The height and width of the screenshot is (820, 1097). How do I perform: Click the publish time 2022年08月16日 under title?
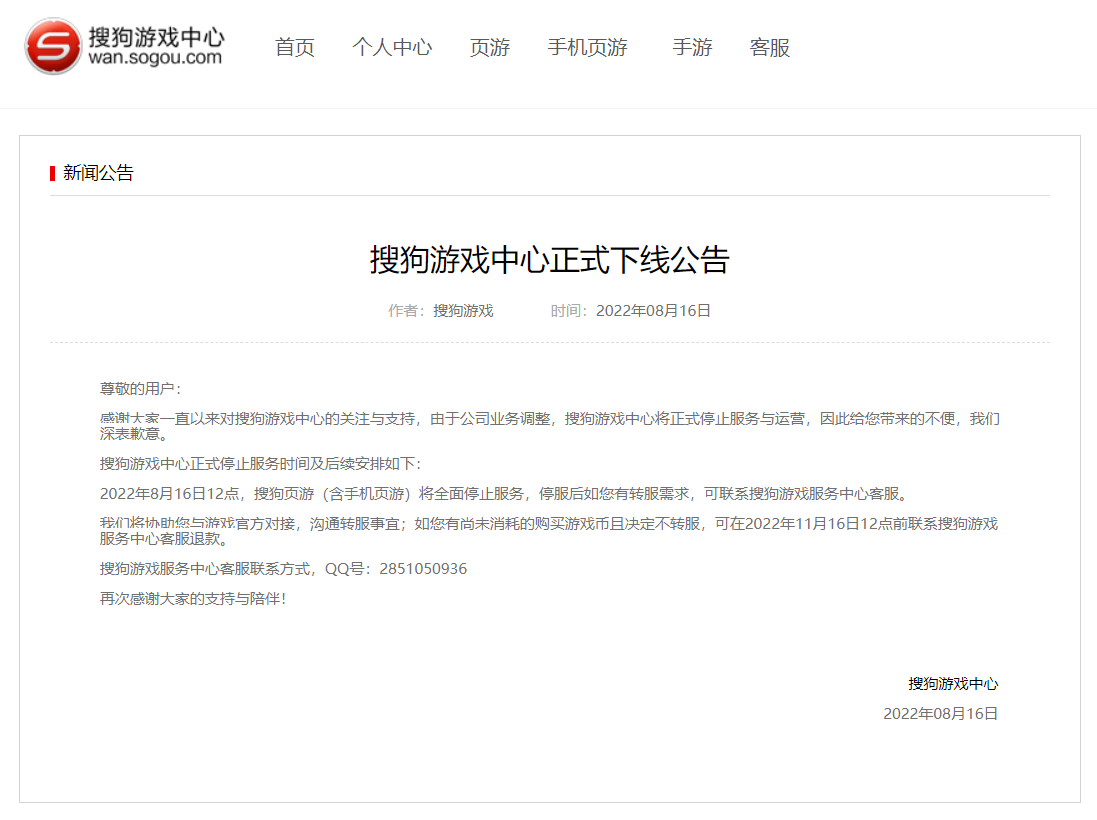click(x=653, y=311)
